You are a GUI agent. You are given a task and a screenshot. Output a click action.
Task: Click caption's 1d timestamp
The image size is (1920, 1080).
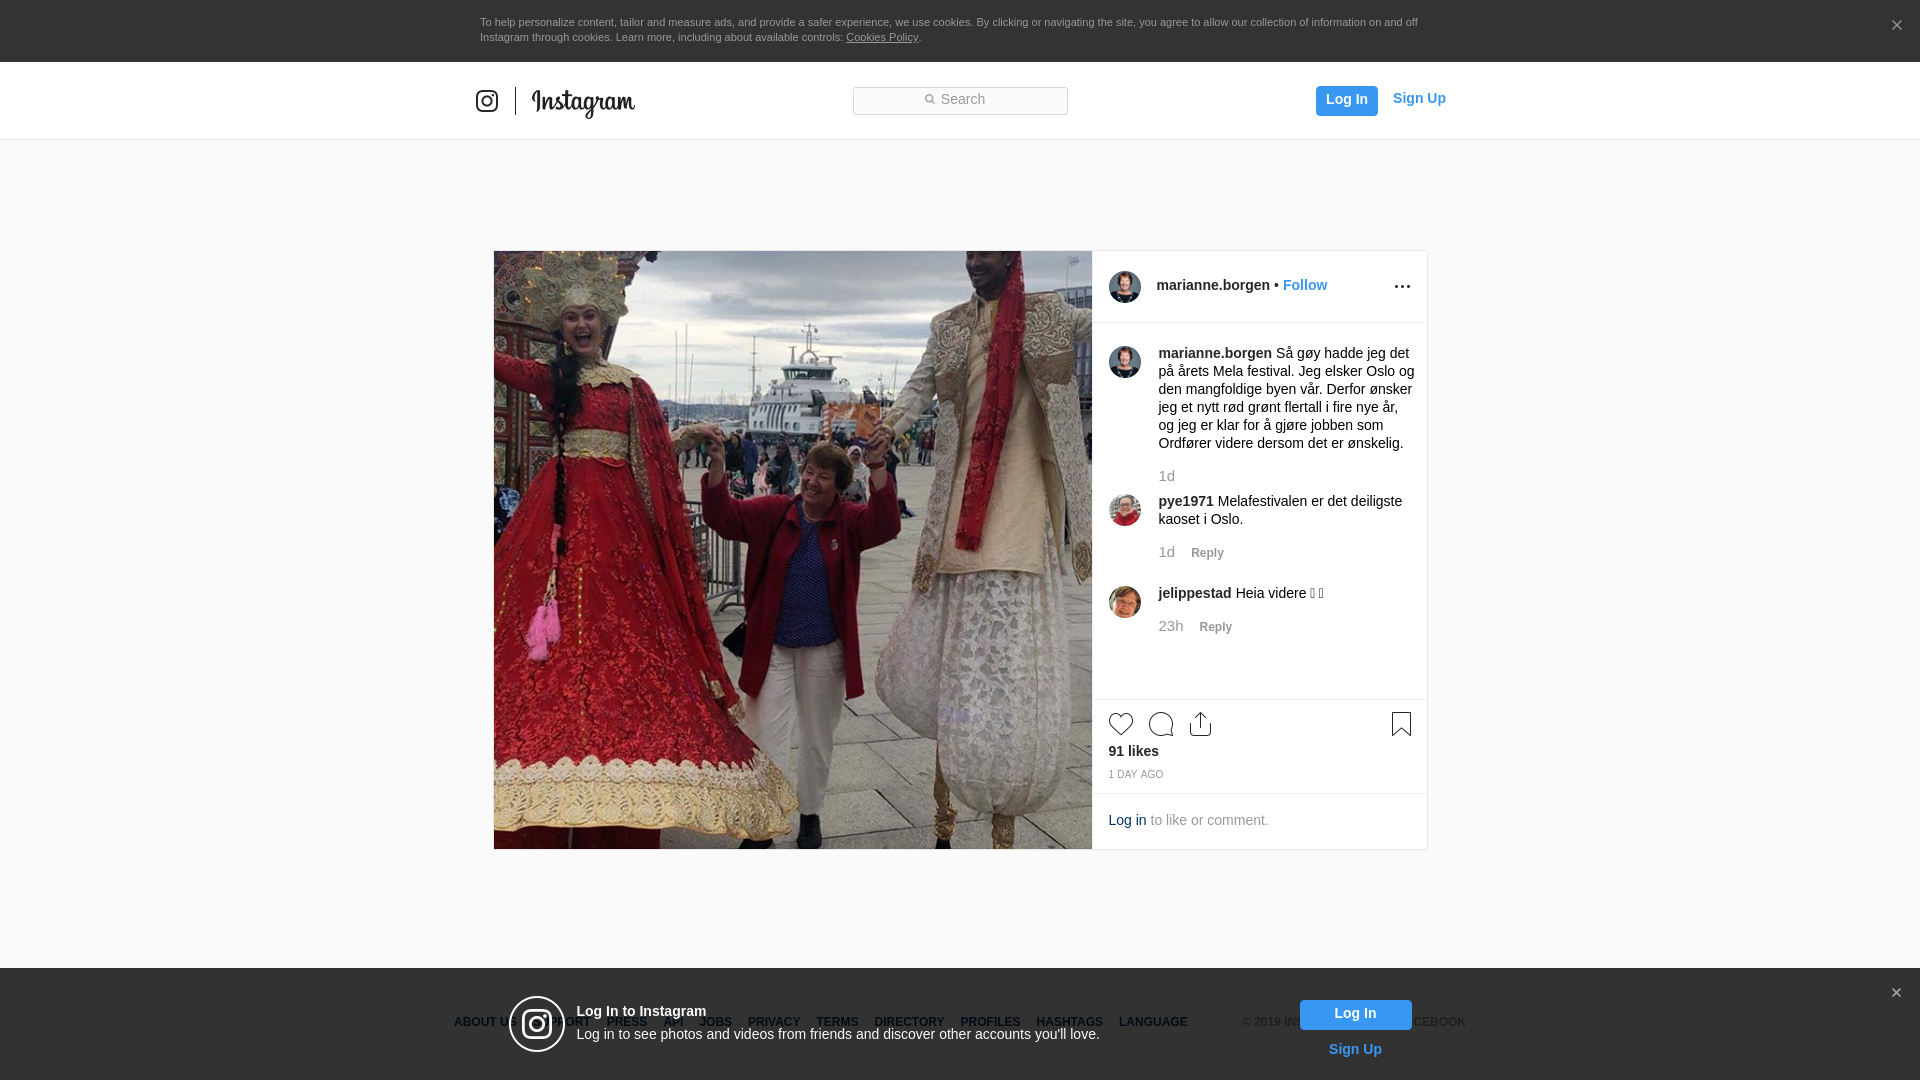(1166, 476)
